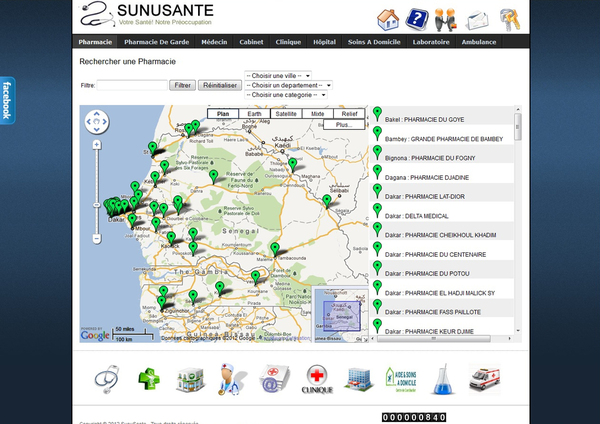This screenshot has width=600, height=424.
Task: Open the Pharmacie De Garde menu tab
Action: [157, 42]
